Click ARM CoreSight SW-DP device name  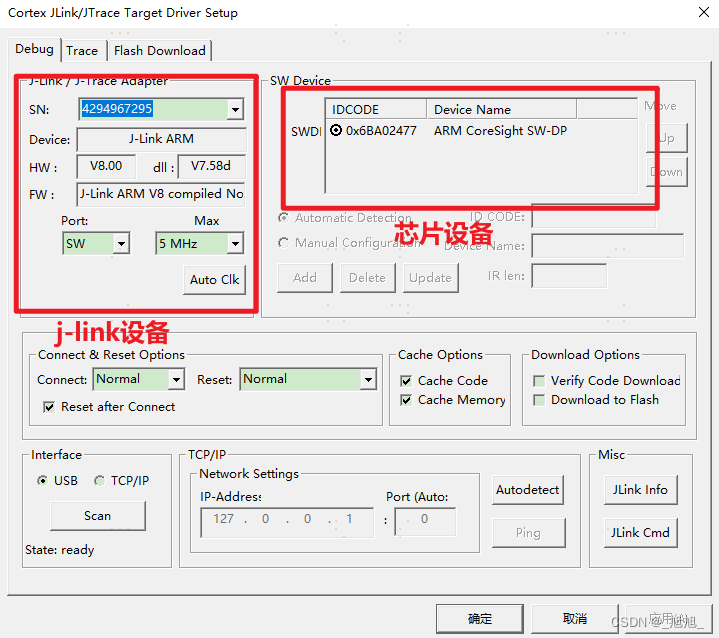500,131
